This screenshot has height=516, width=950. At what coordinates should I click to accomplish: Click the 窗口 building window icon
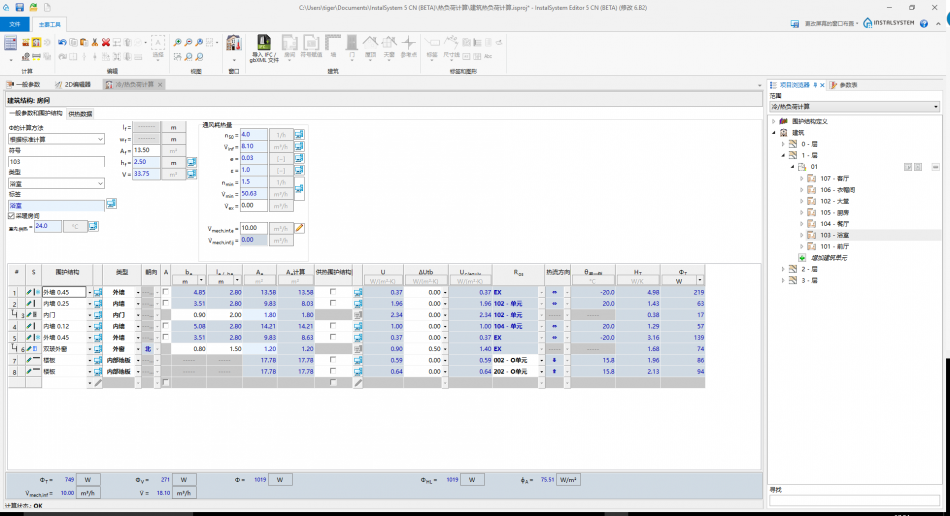[233, 46]
